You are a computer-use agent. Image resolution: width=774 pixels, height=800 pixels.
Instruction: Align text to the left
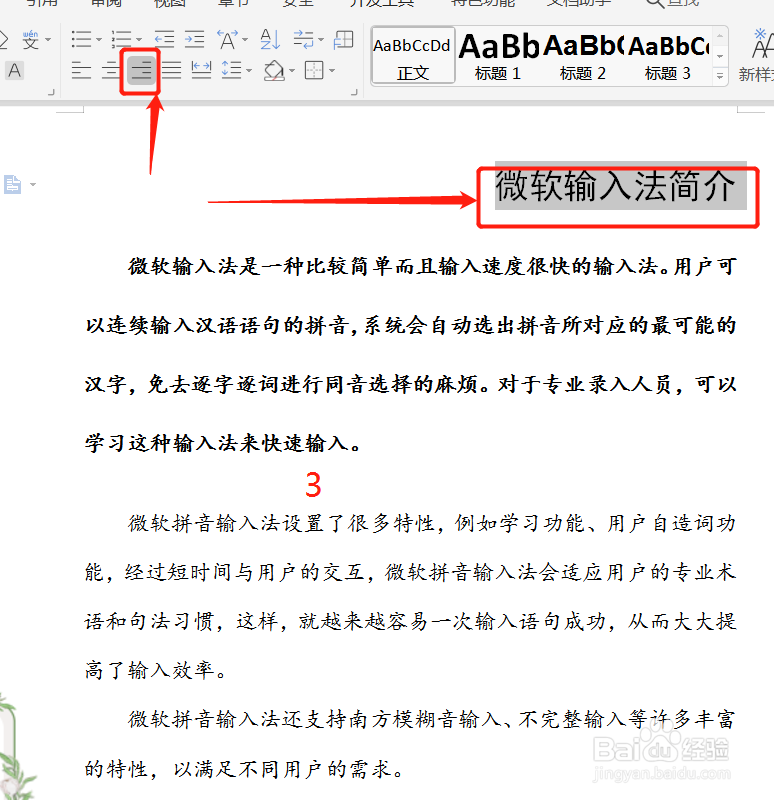(x=81, y=70)
